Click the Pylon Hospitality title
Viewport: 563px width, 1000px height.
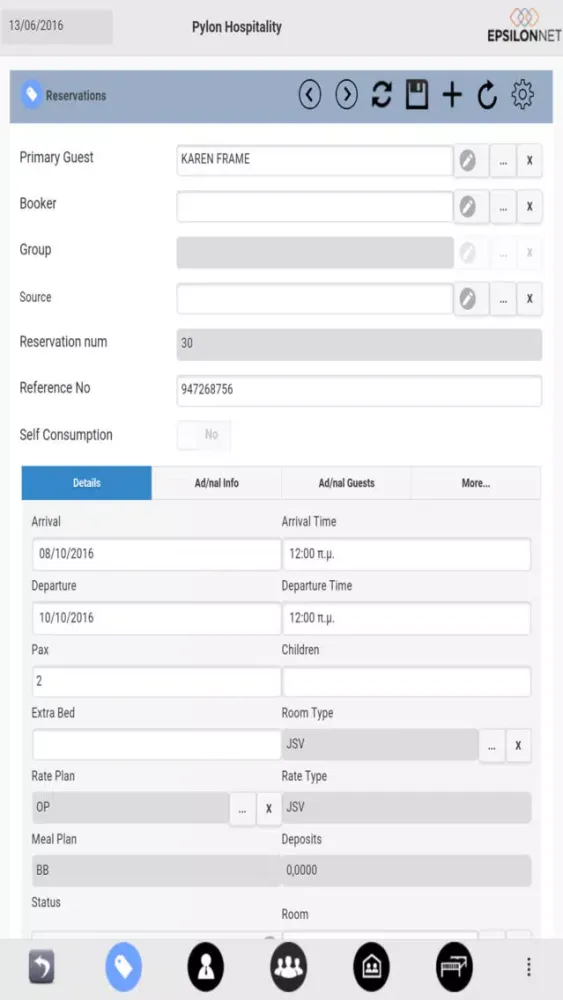(x=237, y=27)
